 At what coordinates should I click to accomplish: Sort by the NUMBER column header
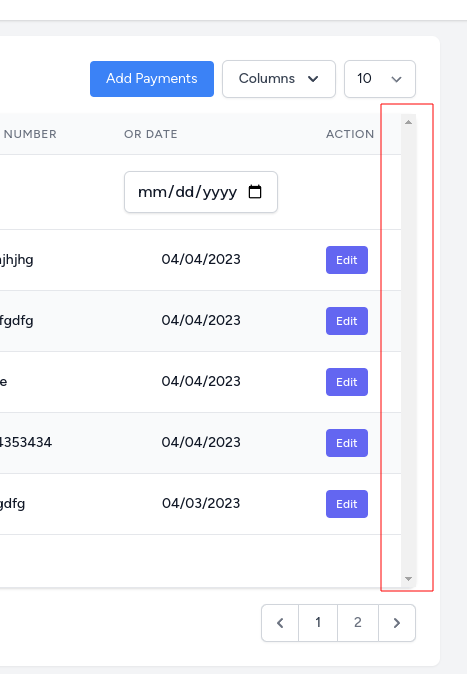tap(30, 134)
